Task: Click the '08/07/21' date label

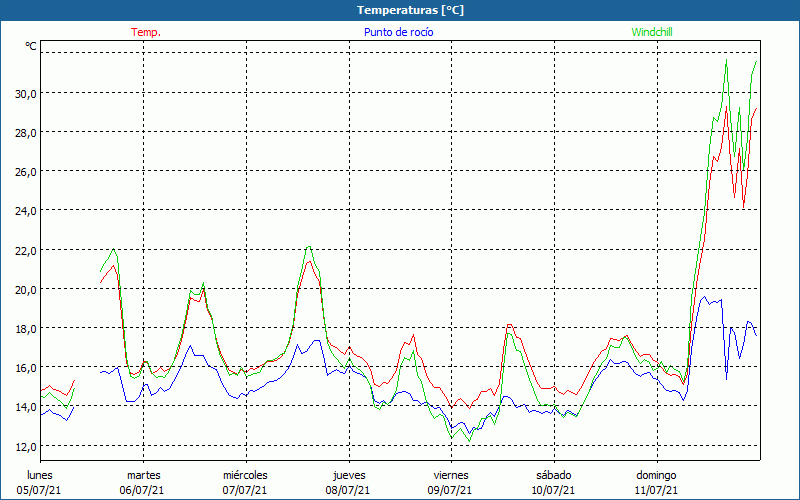Action: (x=348, y=490)
